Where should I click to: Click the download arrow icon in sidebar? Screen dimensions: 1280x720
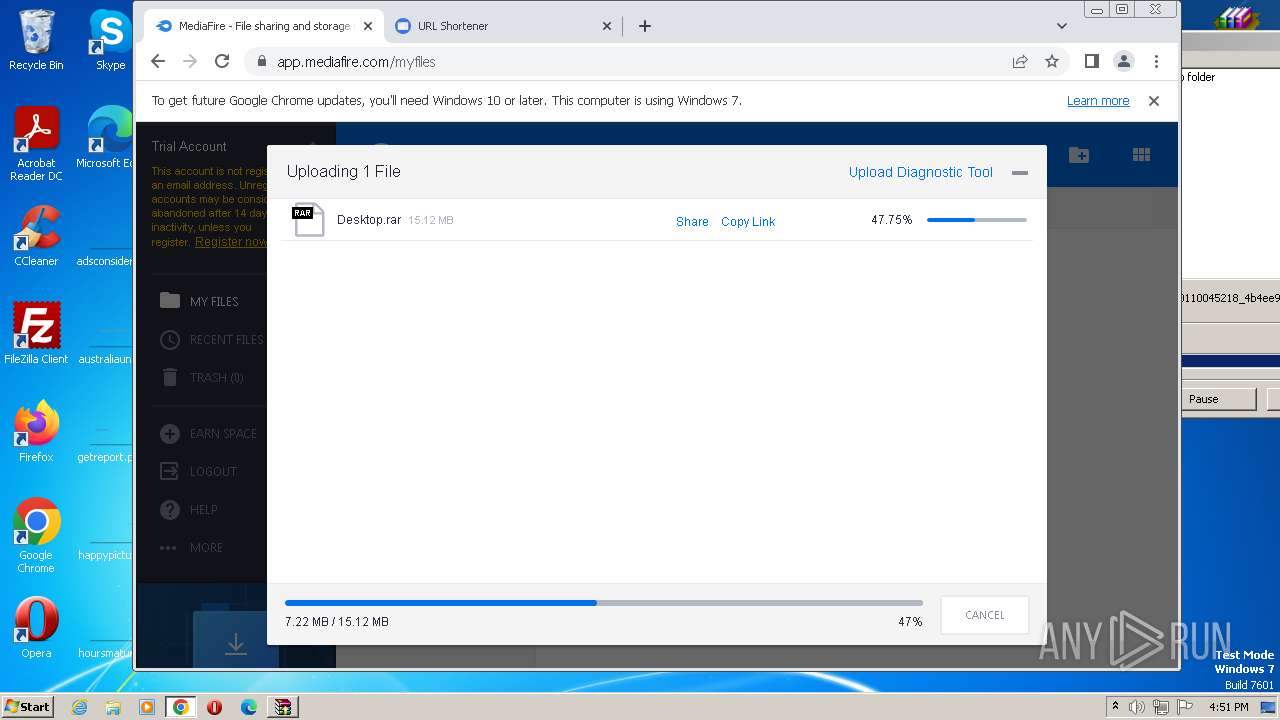pyautogui.click(x=236, y=643)
